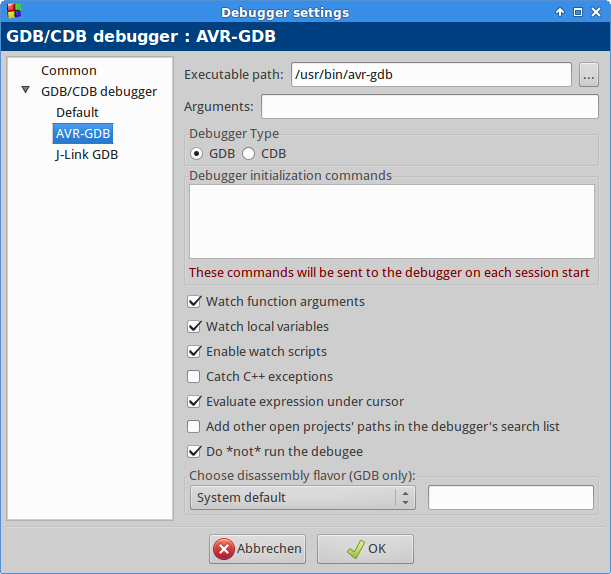611x574 pixels.
Task: Open the Default debugger configuration
Action: point(77,113)
